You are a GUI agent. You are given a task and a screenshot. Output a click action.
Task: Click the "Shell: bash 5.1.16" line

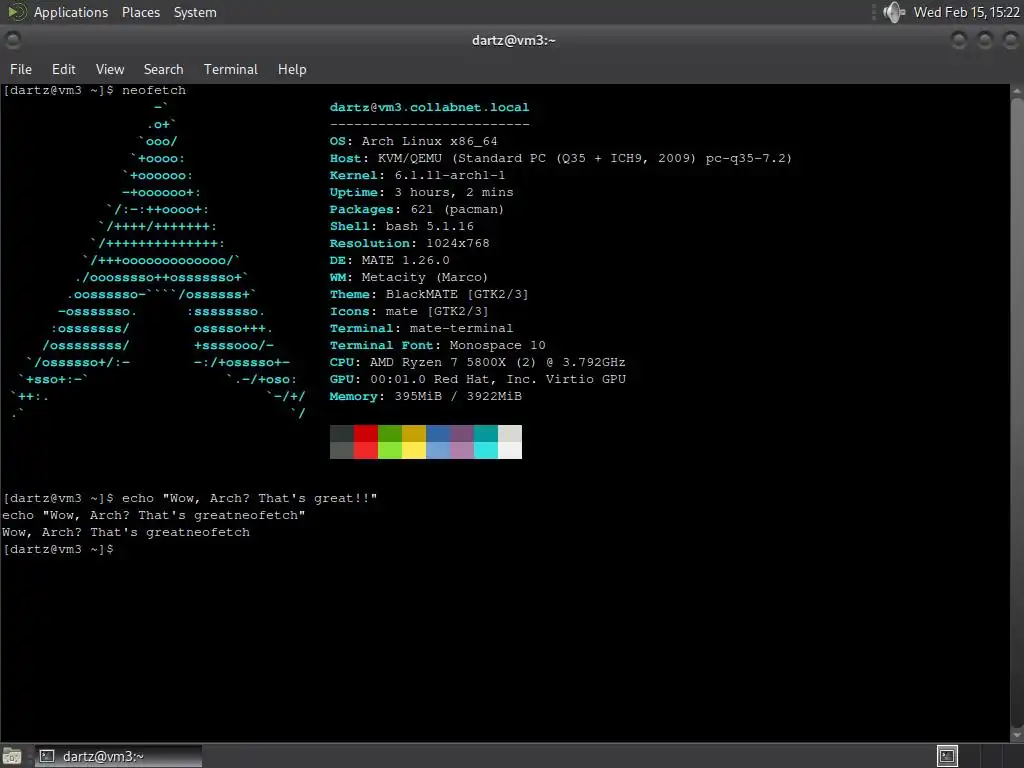point(402,226)
